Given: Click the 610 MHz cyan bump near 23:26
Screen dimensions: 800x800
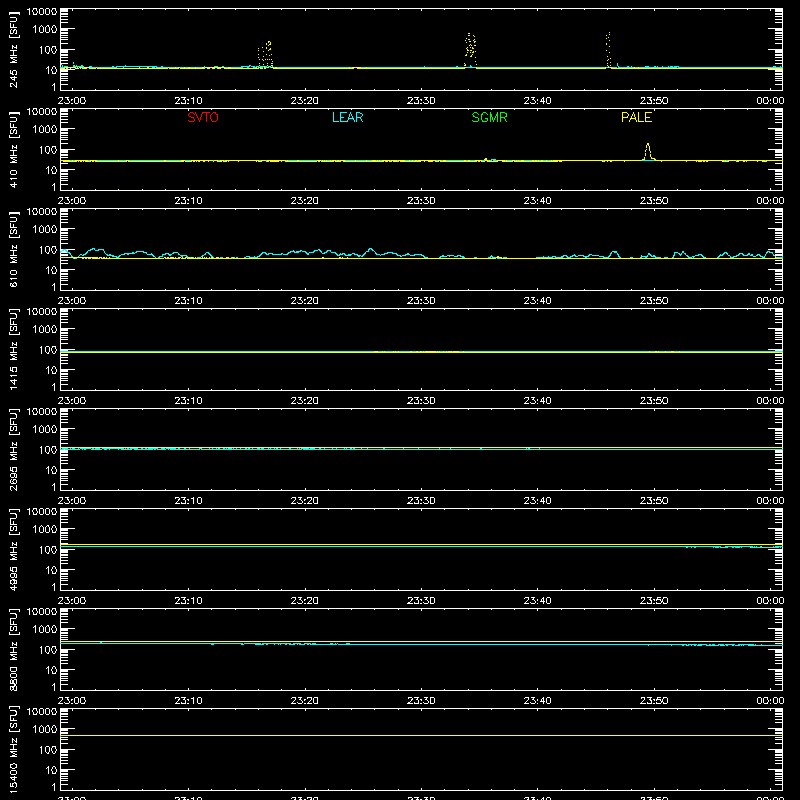Looking at the screenshot, I should point(370,252).
